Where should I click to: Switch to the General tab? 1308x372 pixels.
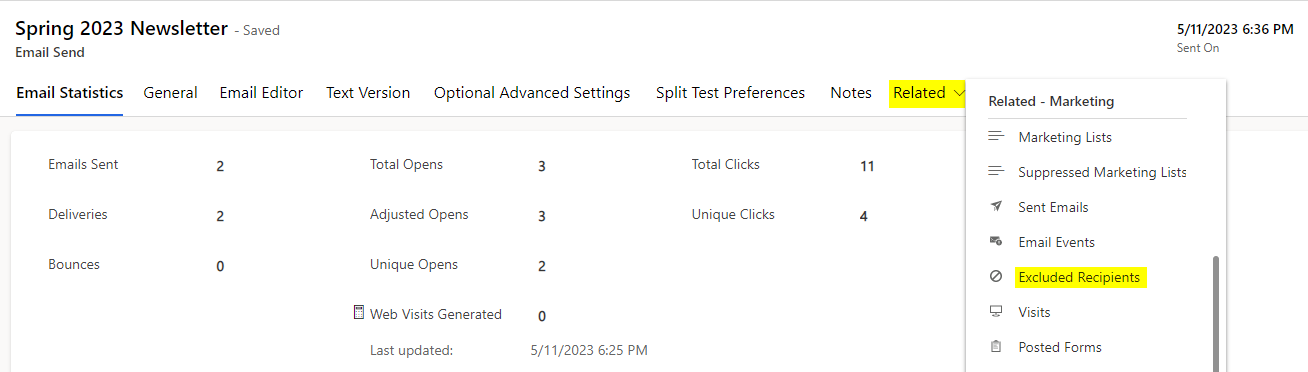pos(170,93)
